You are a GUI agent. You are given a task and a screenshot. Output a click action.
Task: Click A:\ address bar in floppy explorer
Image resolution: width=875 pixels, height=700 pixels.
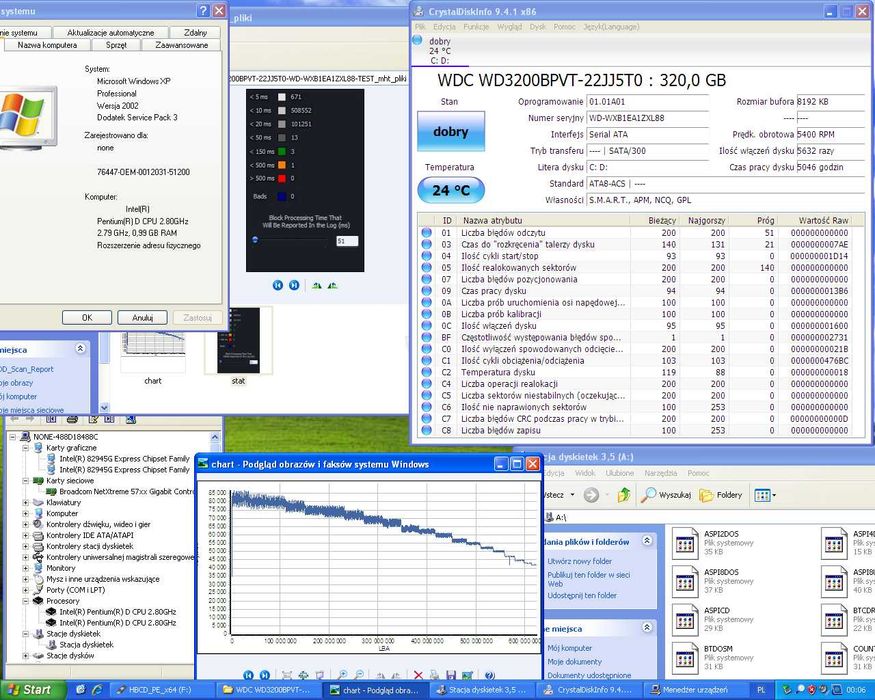coord(709,517)
